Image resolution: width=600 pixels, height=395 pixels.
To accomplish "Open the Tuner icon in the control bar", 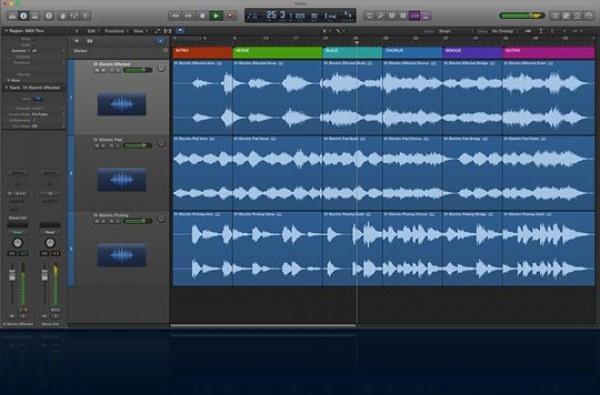I will [380, 16].
